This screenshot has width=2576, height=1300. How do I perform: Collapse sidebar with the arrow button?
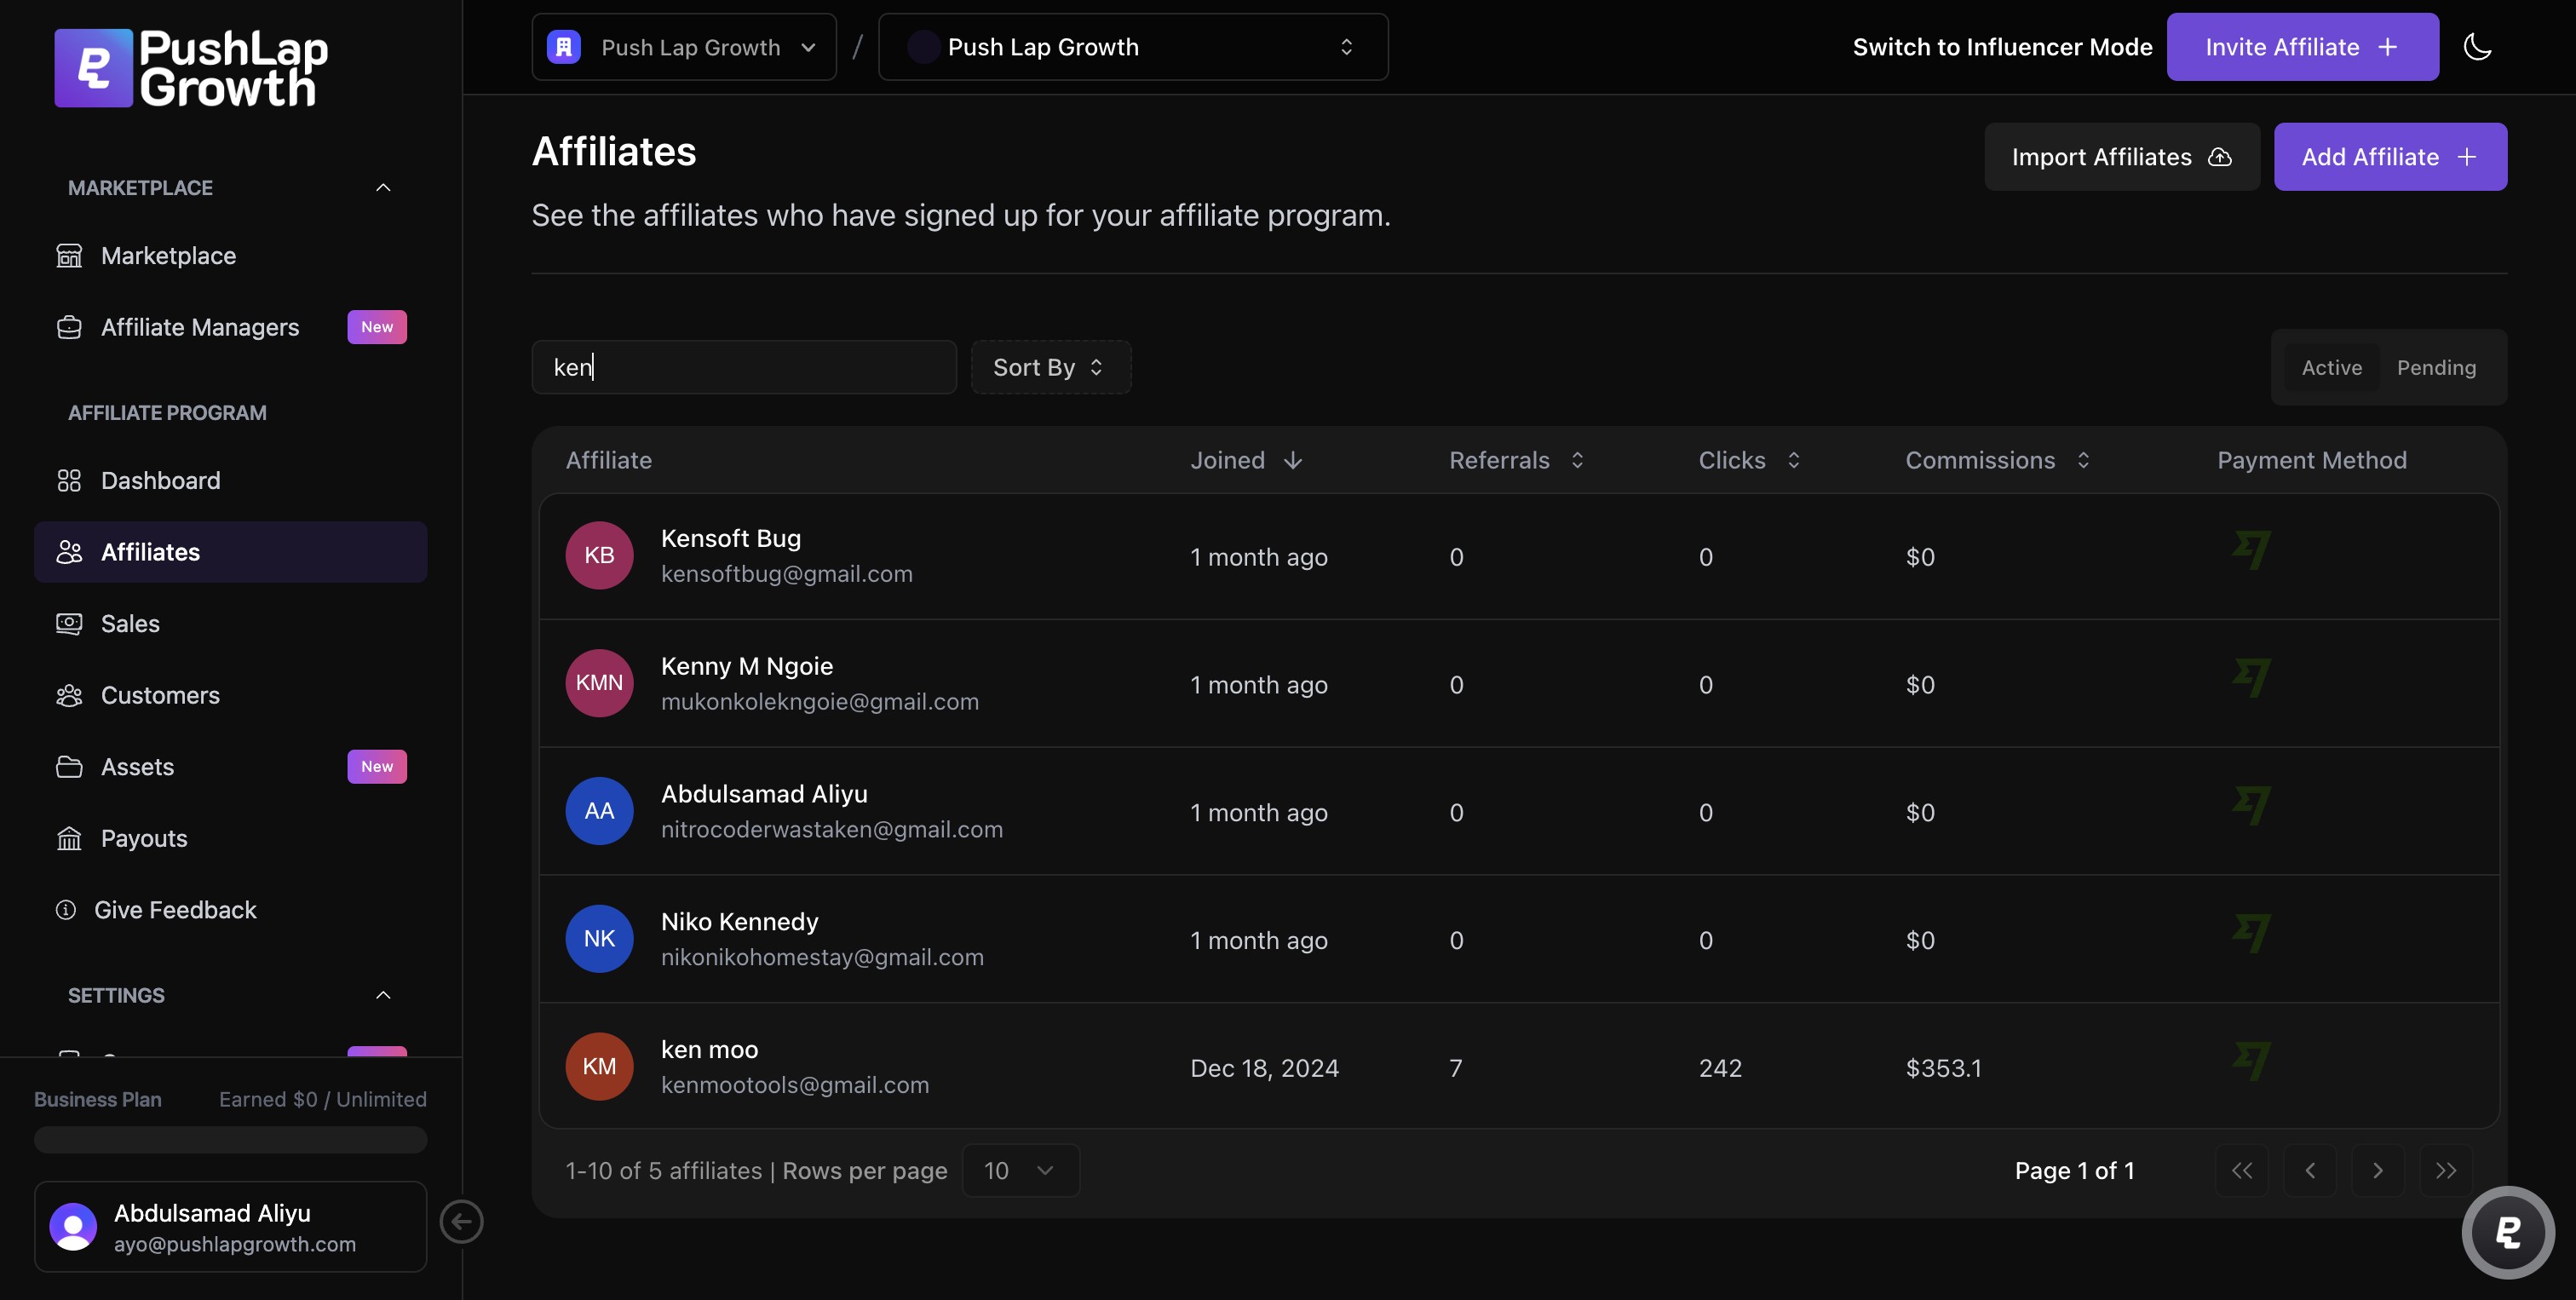coord(462,1222)
